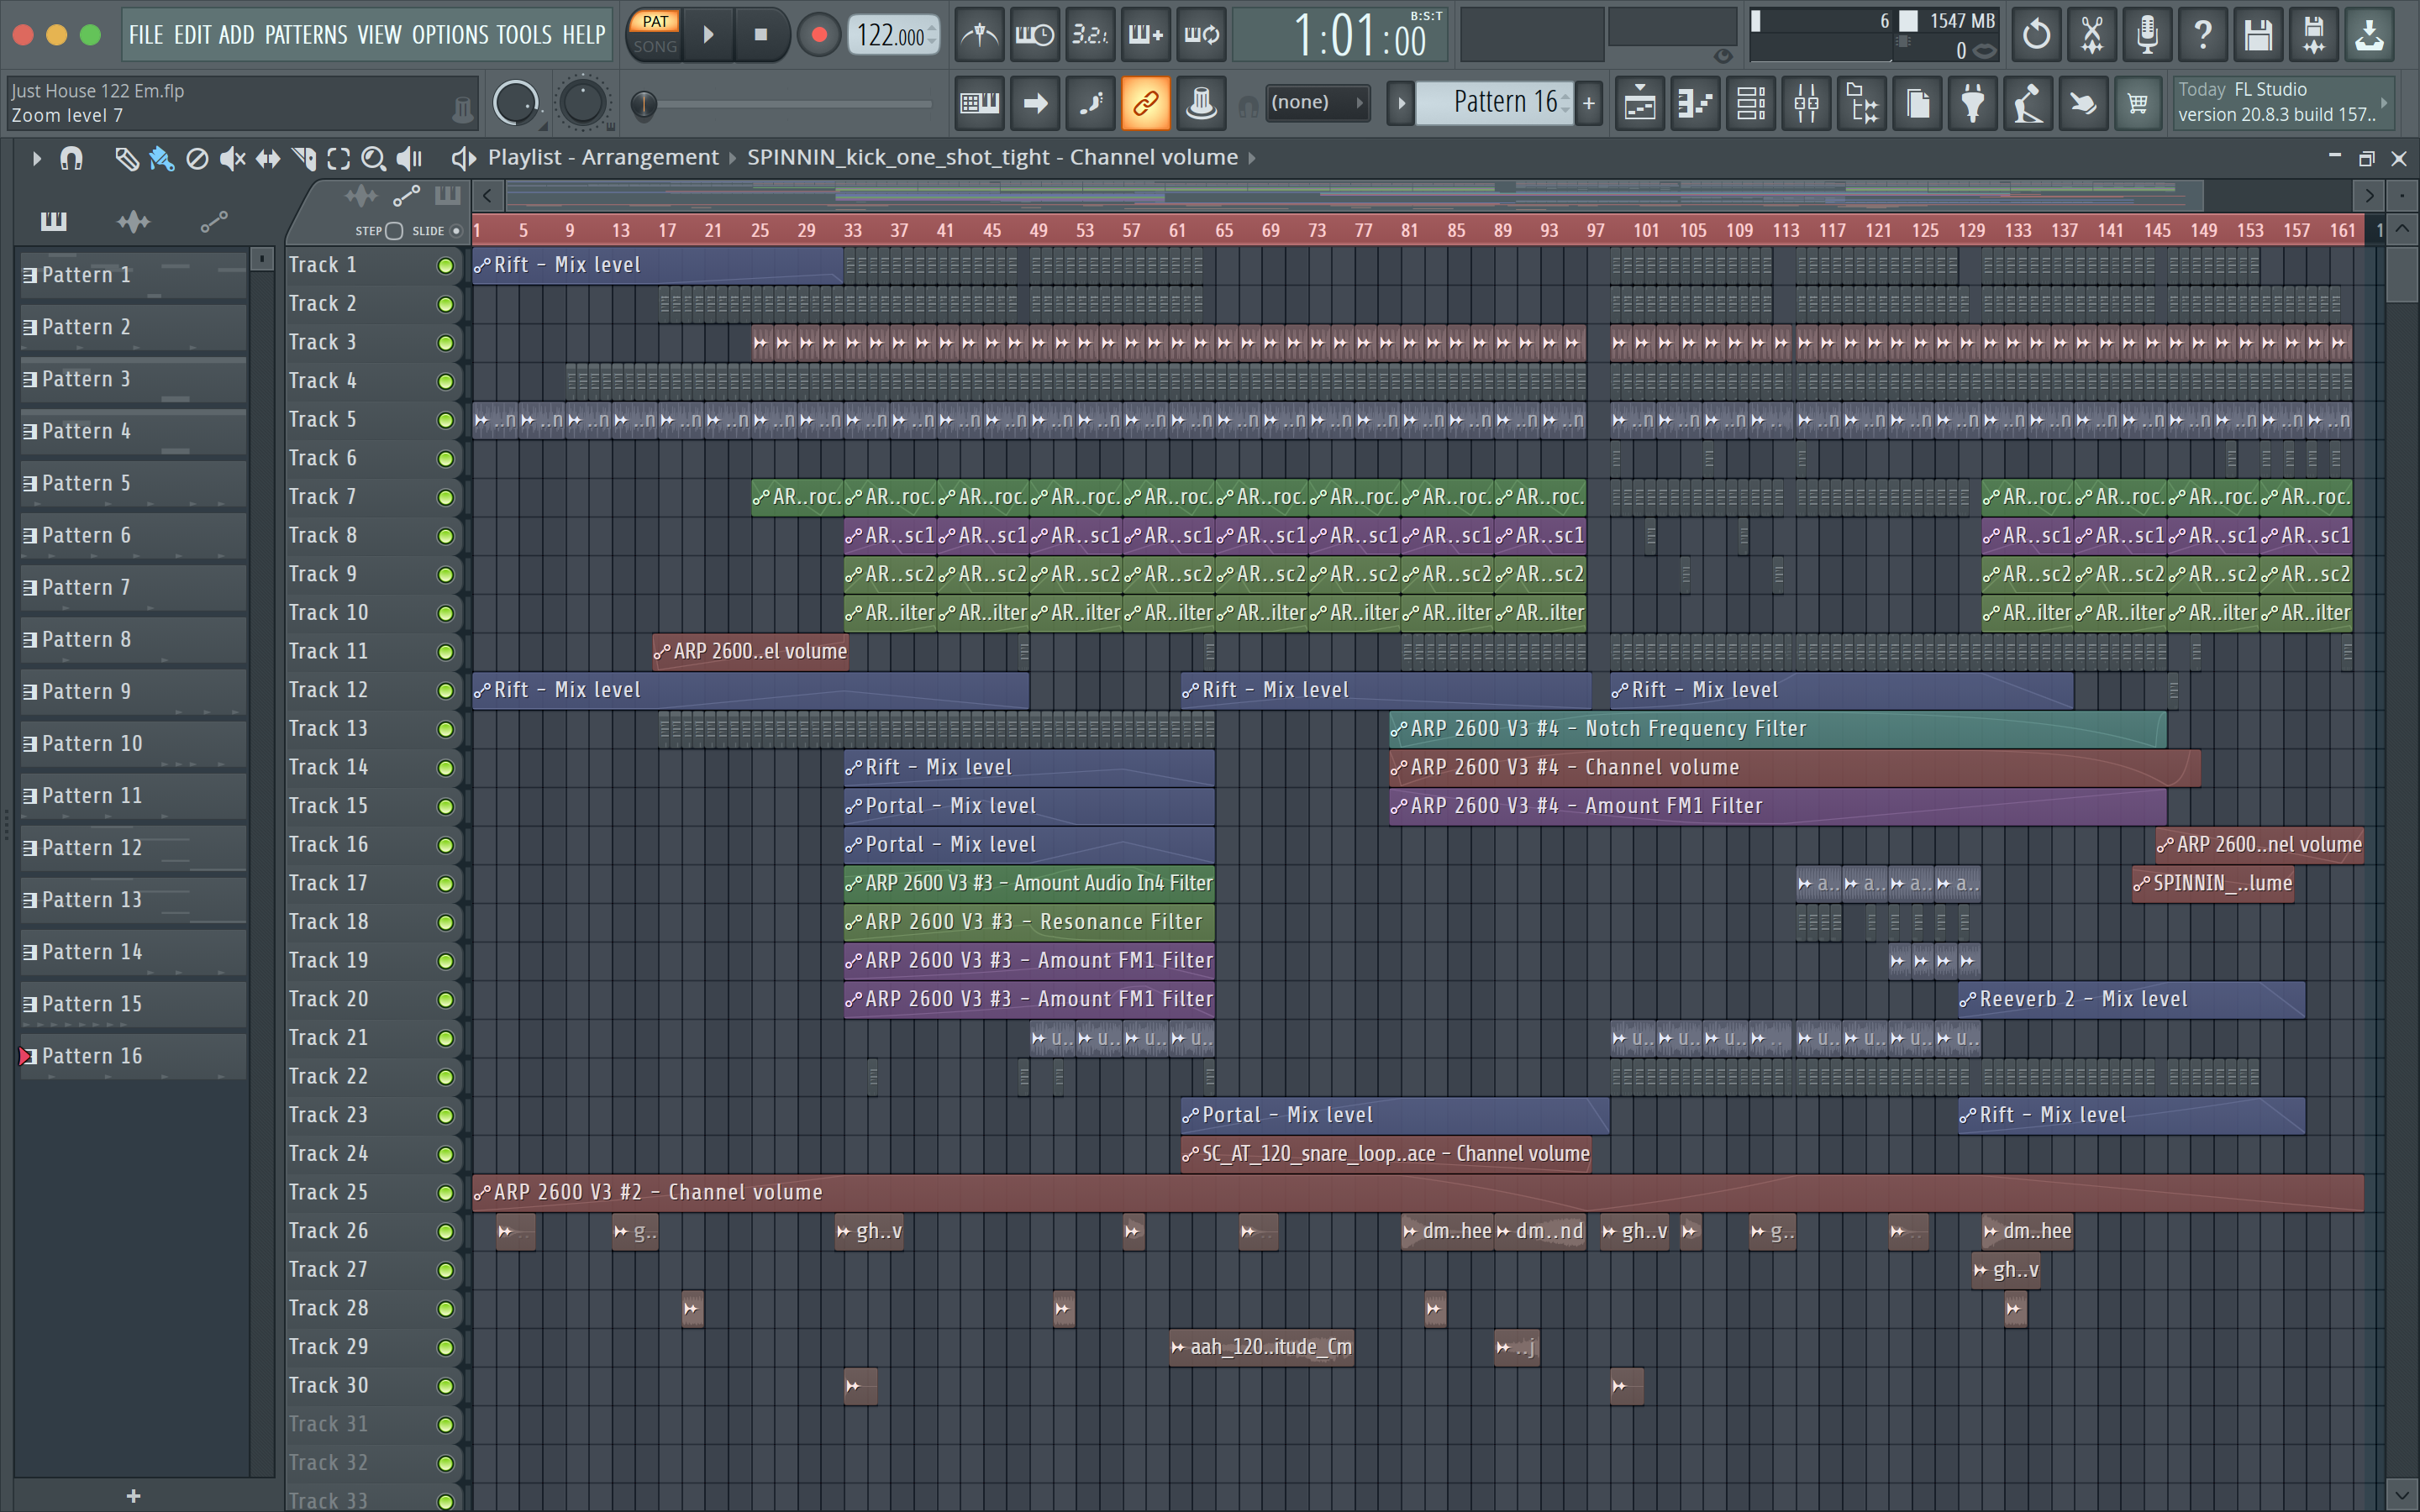This screenshot has width=2420, height=1512.
Task: Select the Slice tool in playlist toolbar
Action: coord(303,158)
